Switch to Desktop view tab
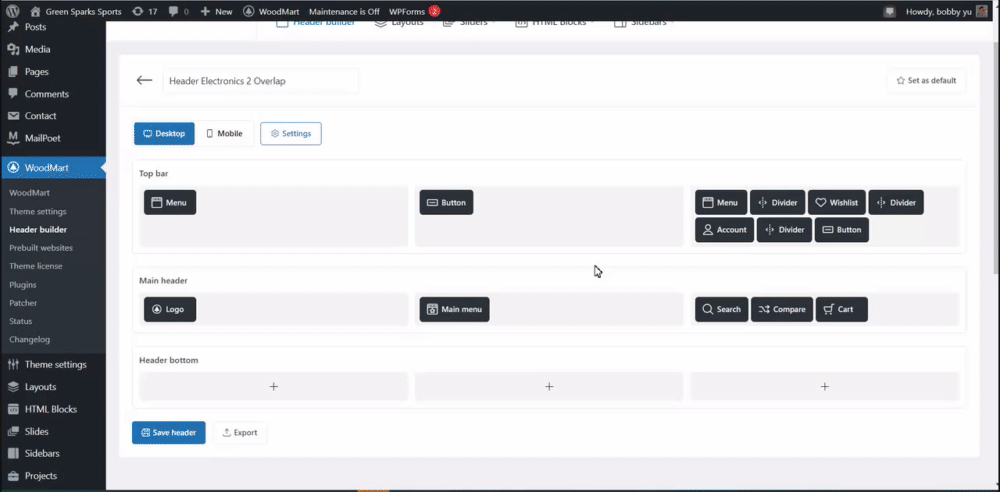This screenshot has width=1000, height=492. click(164, 133)
